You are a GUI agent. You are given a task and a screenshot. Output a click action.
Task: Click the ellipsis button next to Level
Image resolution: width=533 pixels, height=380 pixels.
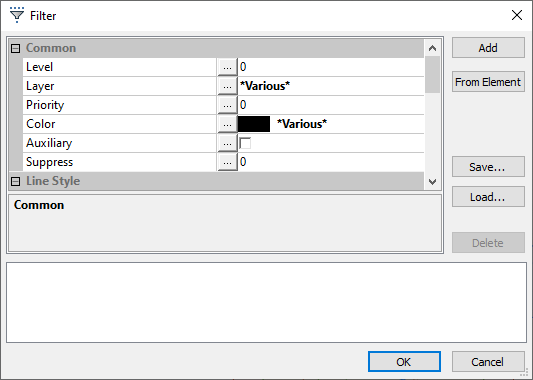227,67
